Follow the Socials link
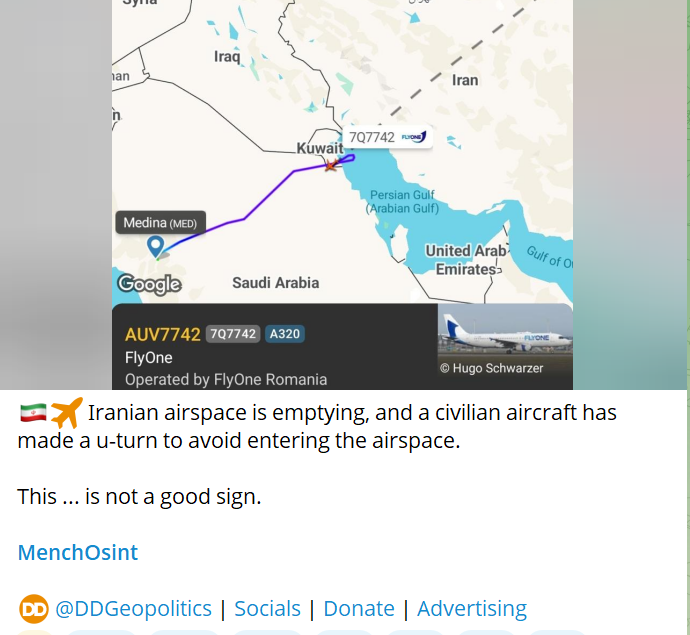This screenshot has height=635, width=690. (x=267, y=608)
